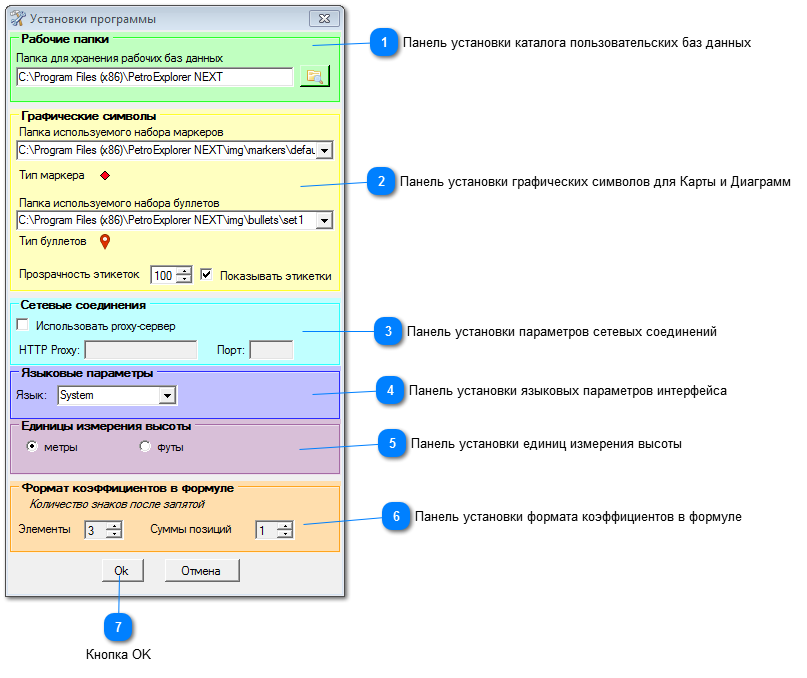
Task: Click the Графические символы group title
Action: pos(89,116)
